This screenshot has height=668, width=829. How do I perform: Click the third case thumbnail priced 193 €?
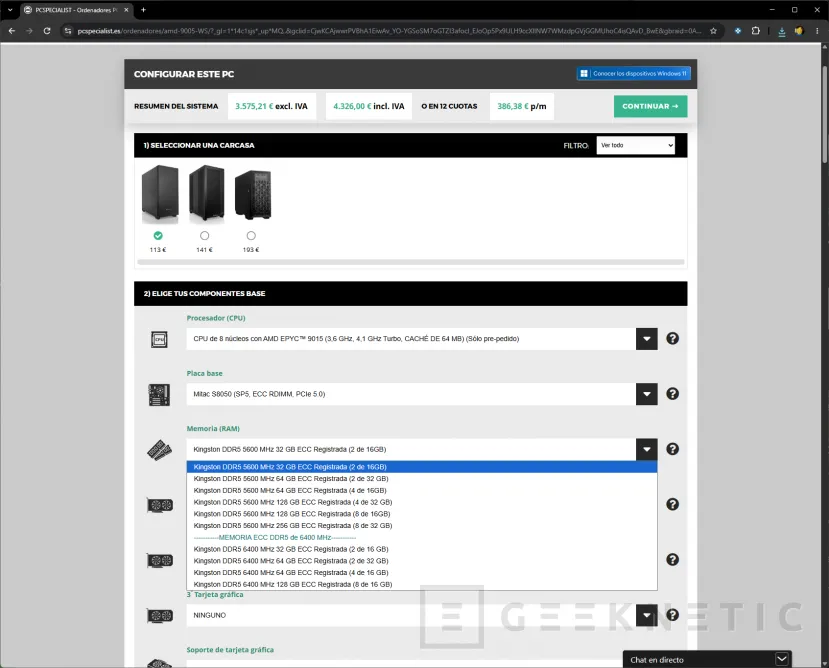coord(253,195)
